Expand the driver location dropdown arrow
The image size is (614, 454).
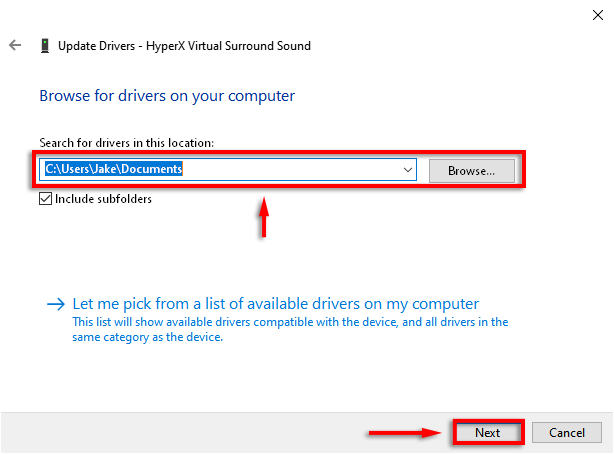coord(408,170)
